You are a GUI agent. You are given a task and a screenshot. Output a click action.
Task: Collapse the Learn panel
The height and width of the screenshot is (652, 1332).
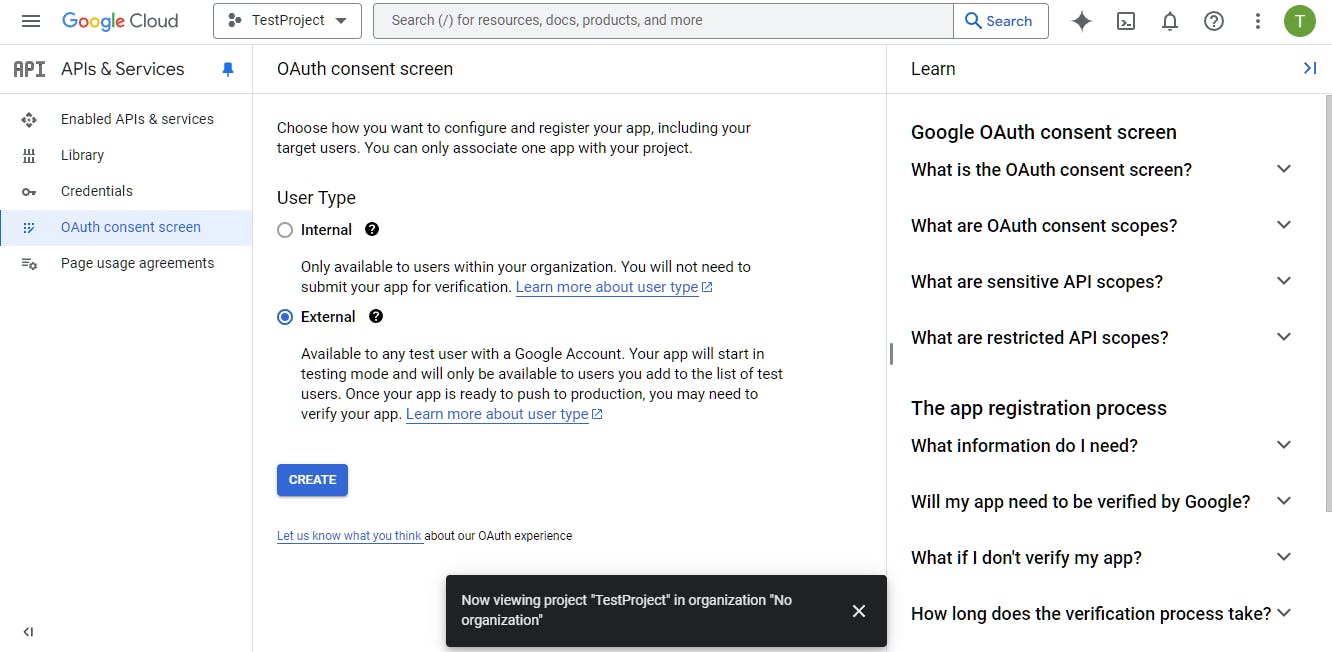point(1309,68)
